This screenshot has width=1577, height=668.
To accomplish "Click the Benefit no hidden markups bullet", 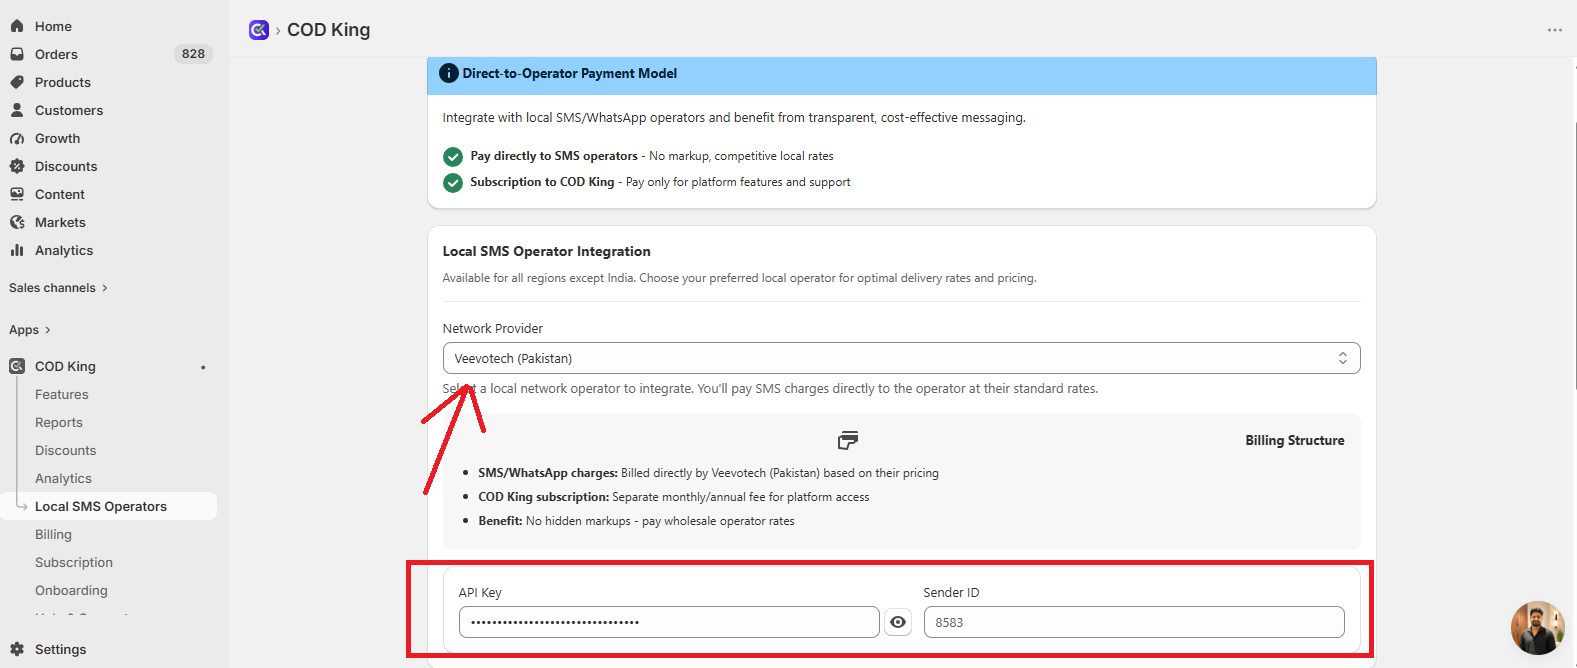I will pyautogui.click(x=636, y=521).
